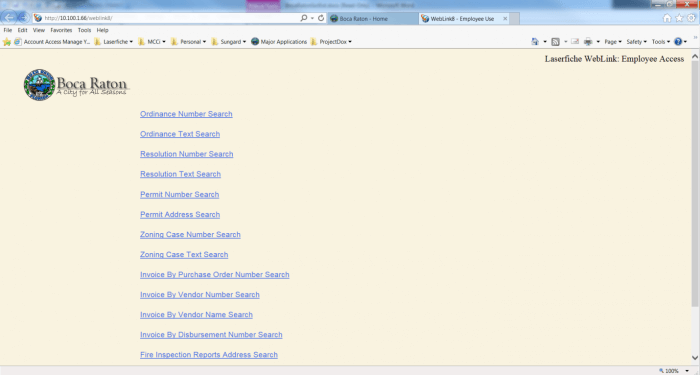Image resolution: width=700 pixels, height=375 pixels.
Task: Click the scrollbar down arrow
Action: (x=695, y=358)
